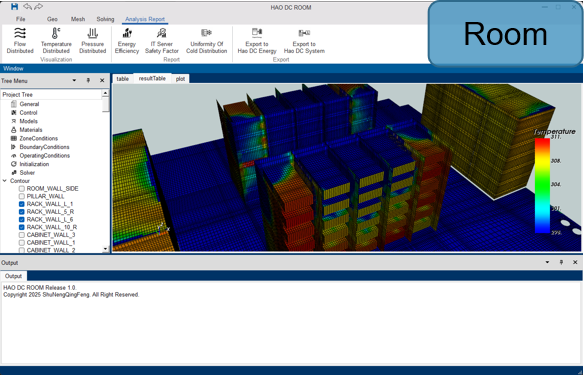Open Tree Menu panel options dropdown
Screen dimensions: 584x376
click(74, 80)
